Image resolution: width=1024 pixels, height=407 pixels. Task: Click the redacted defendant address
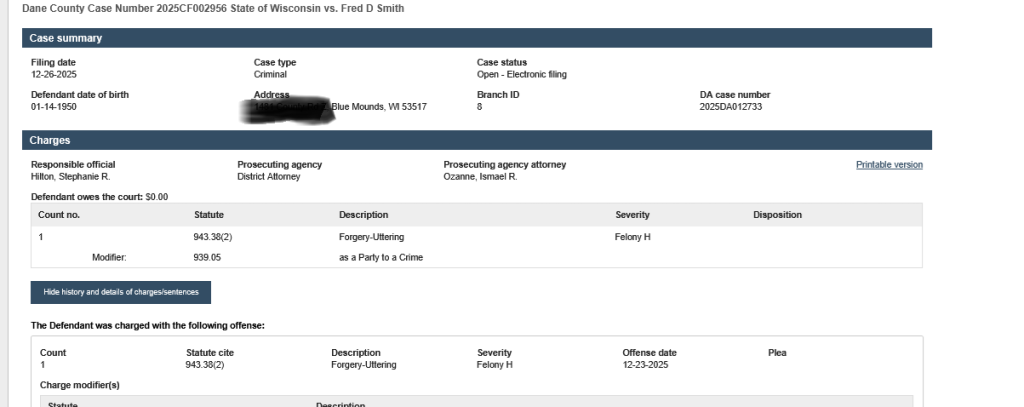click(290, 107)
